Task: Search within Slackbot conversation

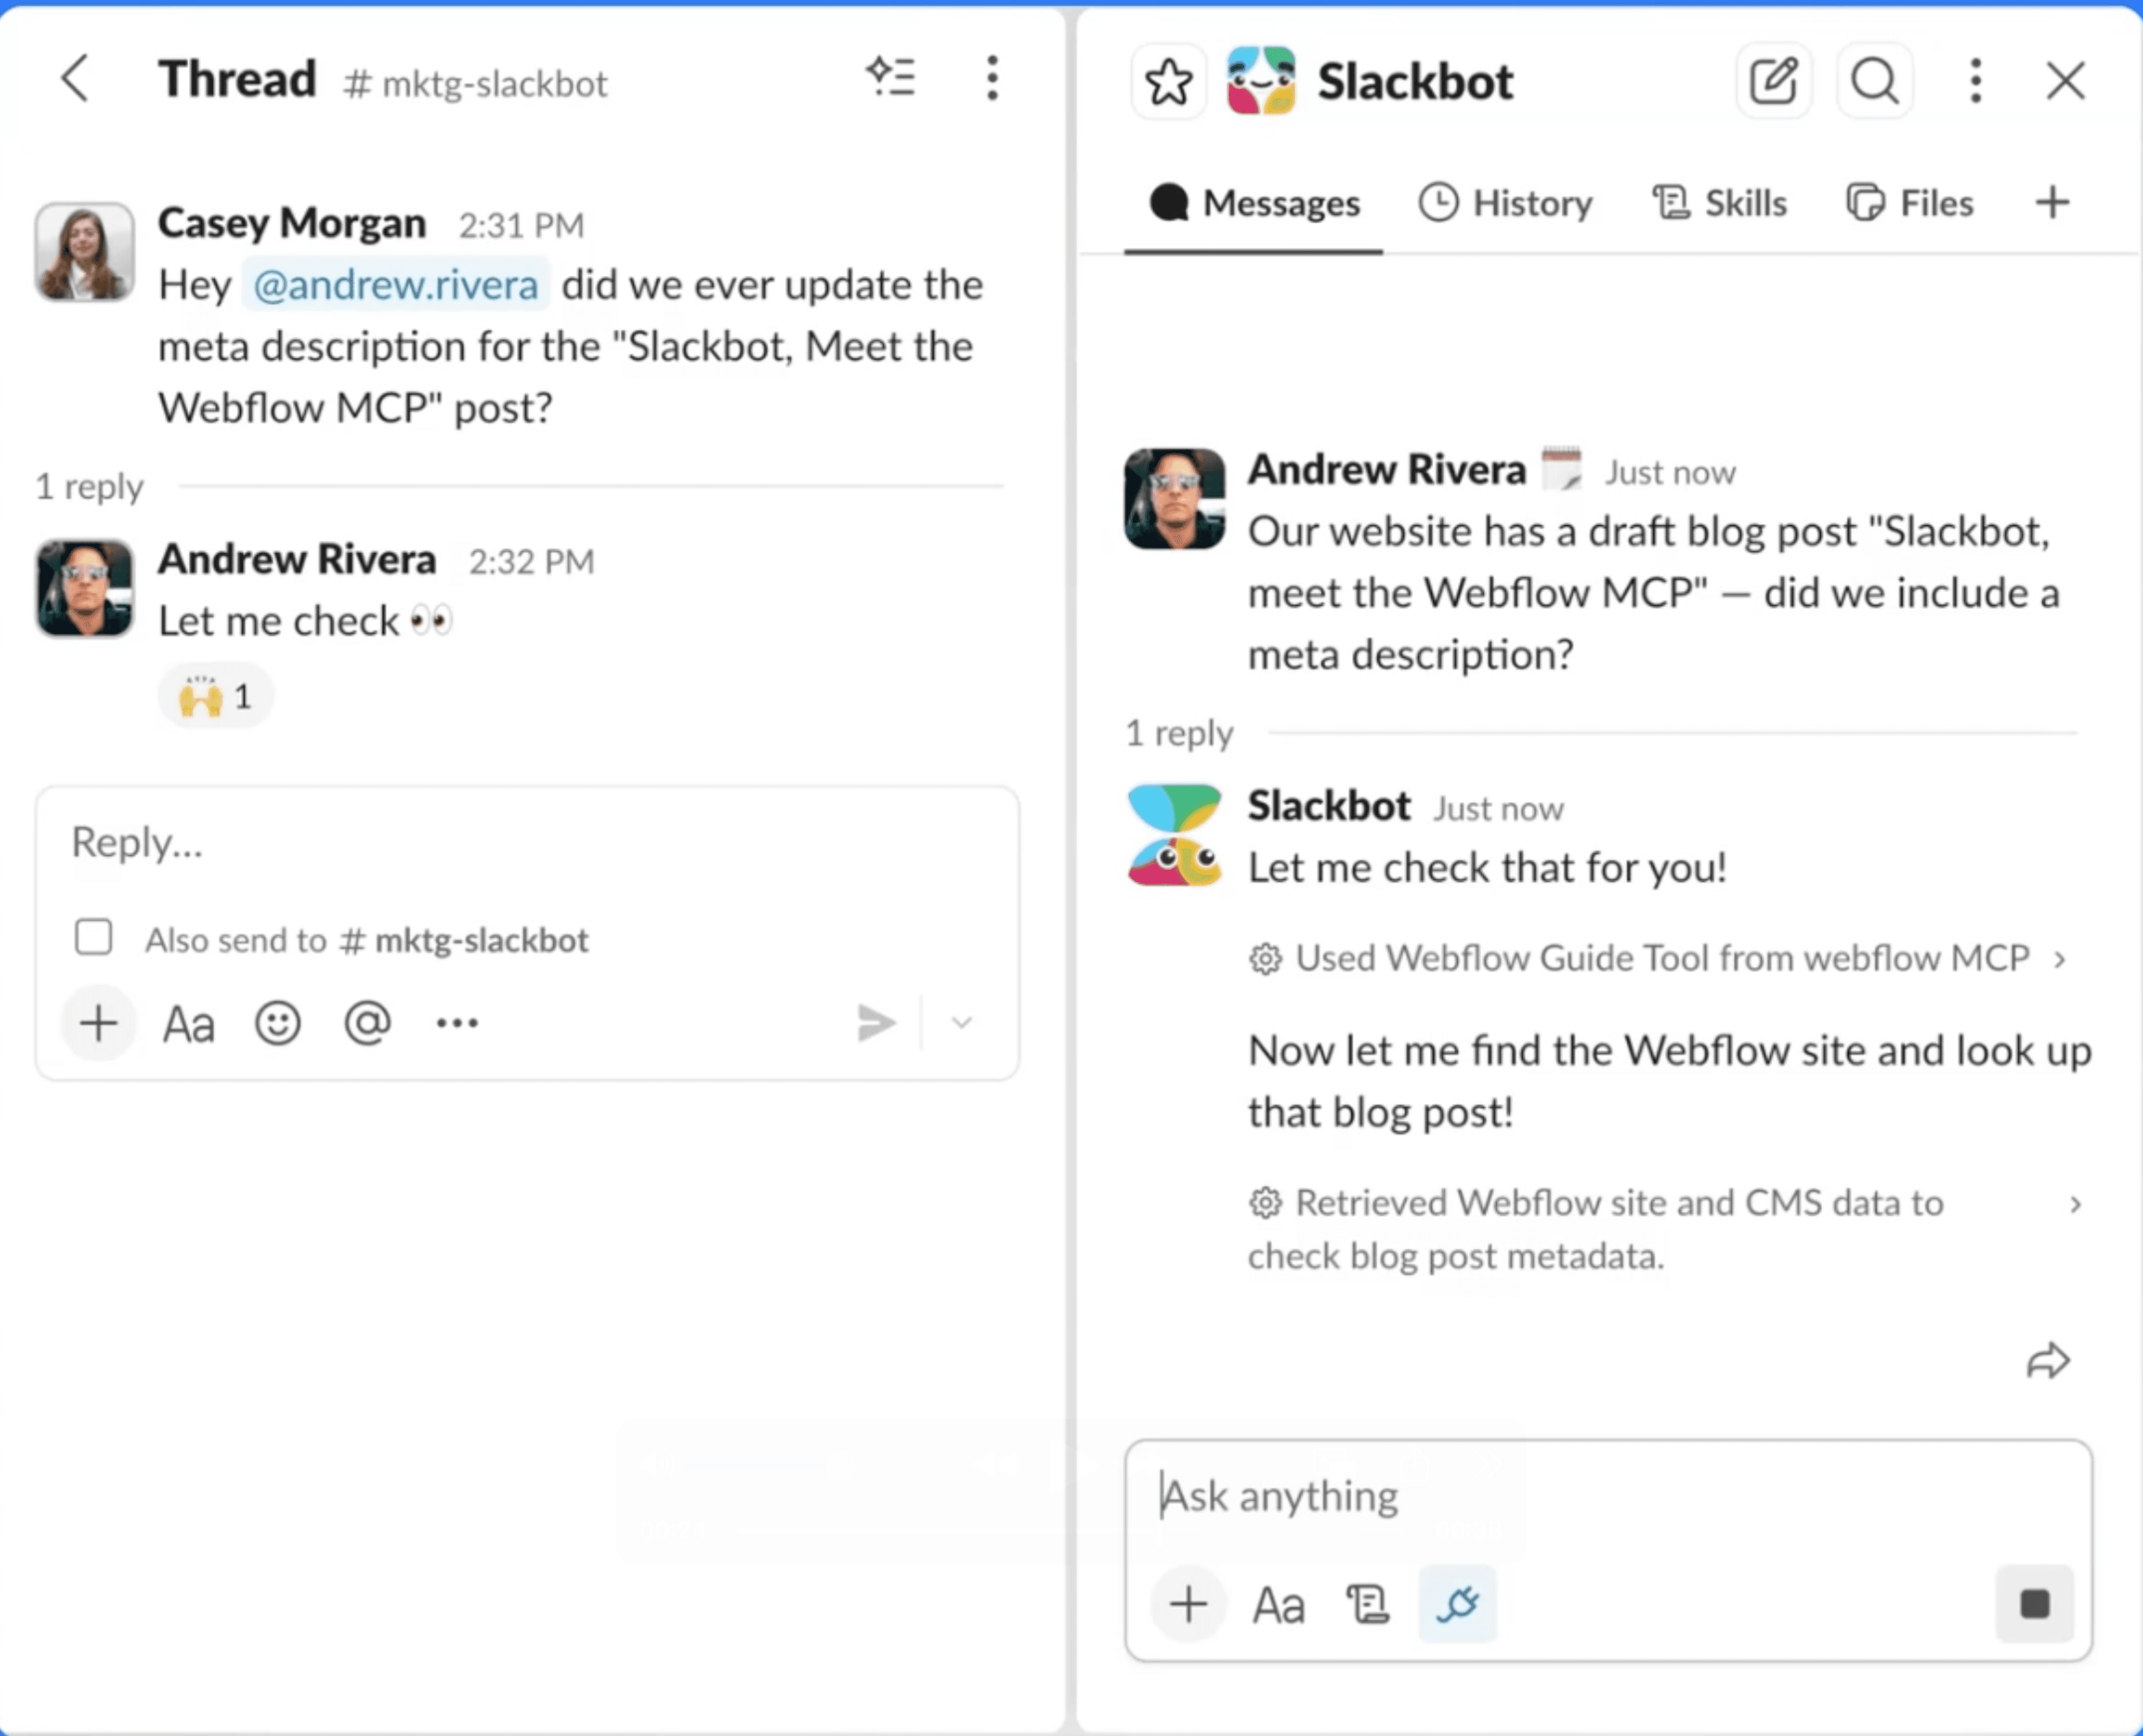Action: pyautogui.click(x=1875, y=81)
